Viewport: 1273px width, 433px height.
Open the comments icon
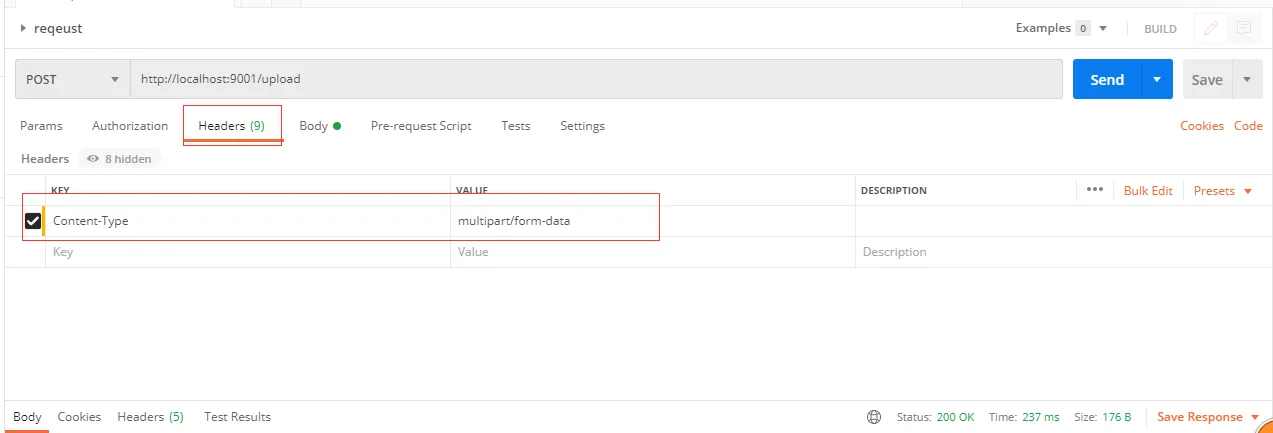1244,29
